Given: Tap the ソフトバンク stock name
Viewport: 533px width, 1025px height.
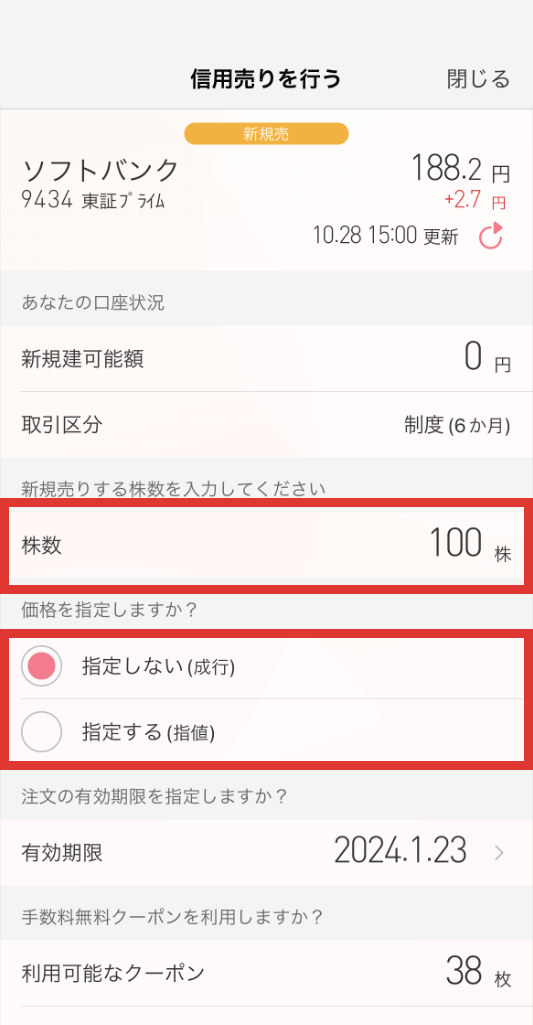Looking at the screenshot, I should [100, 170].
